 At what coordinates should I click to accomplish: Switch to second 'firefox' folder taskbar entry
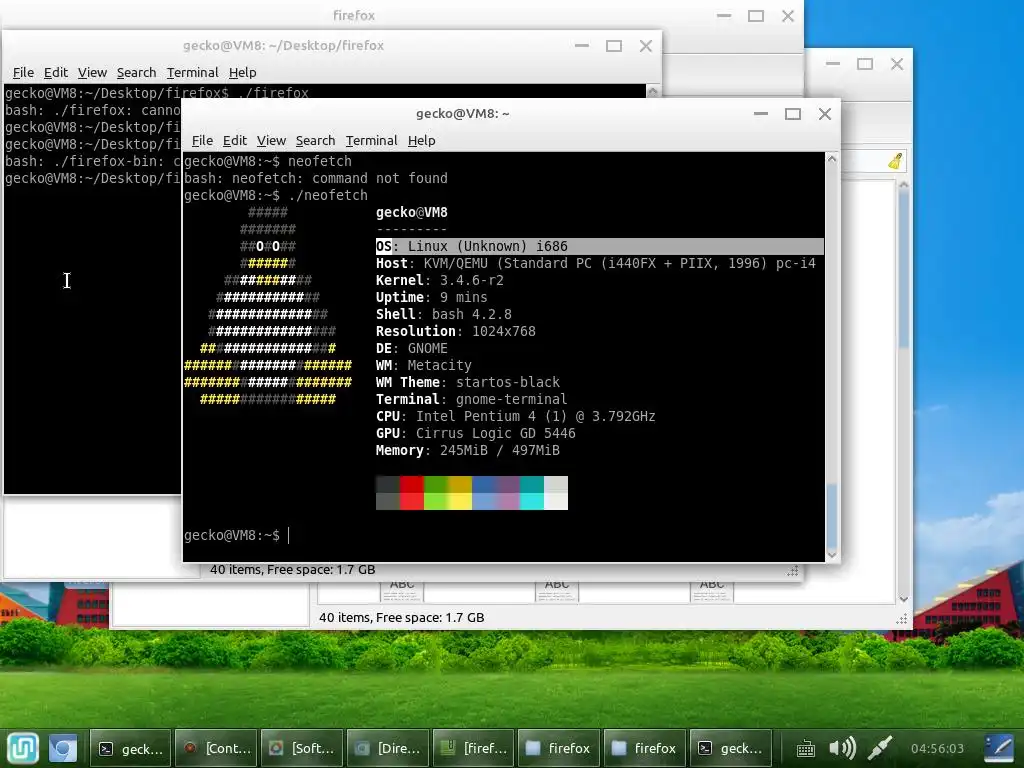coord(645,748)
